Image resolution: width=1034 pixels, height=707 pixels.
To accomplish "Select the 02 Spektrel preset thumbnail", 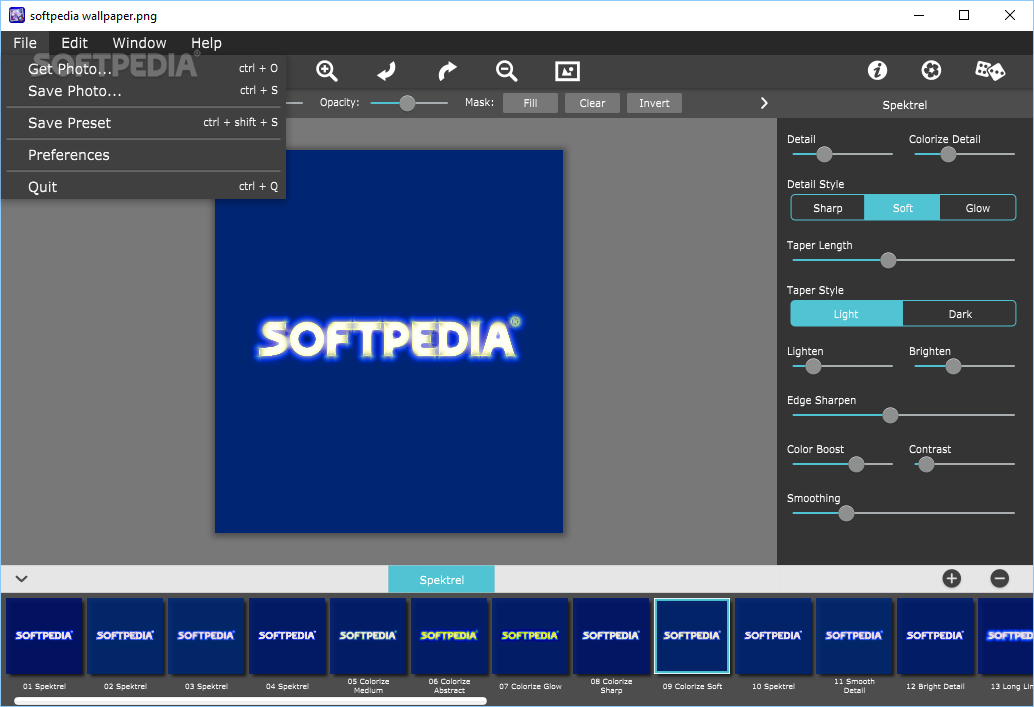I will (125, 636).
